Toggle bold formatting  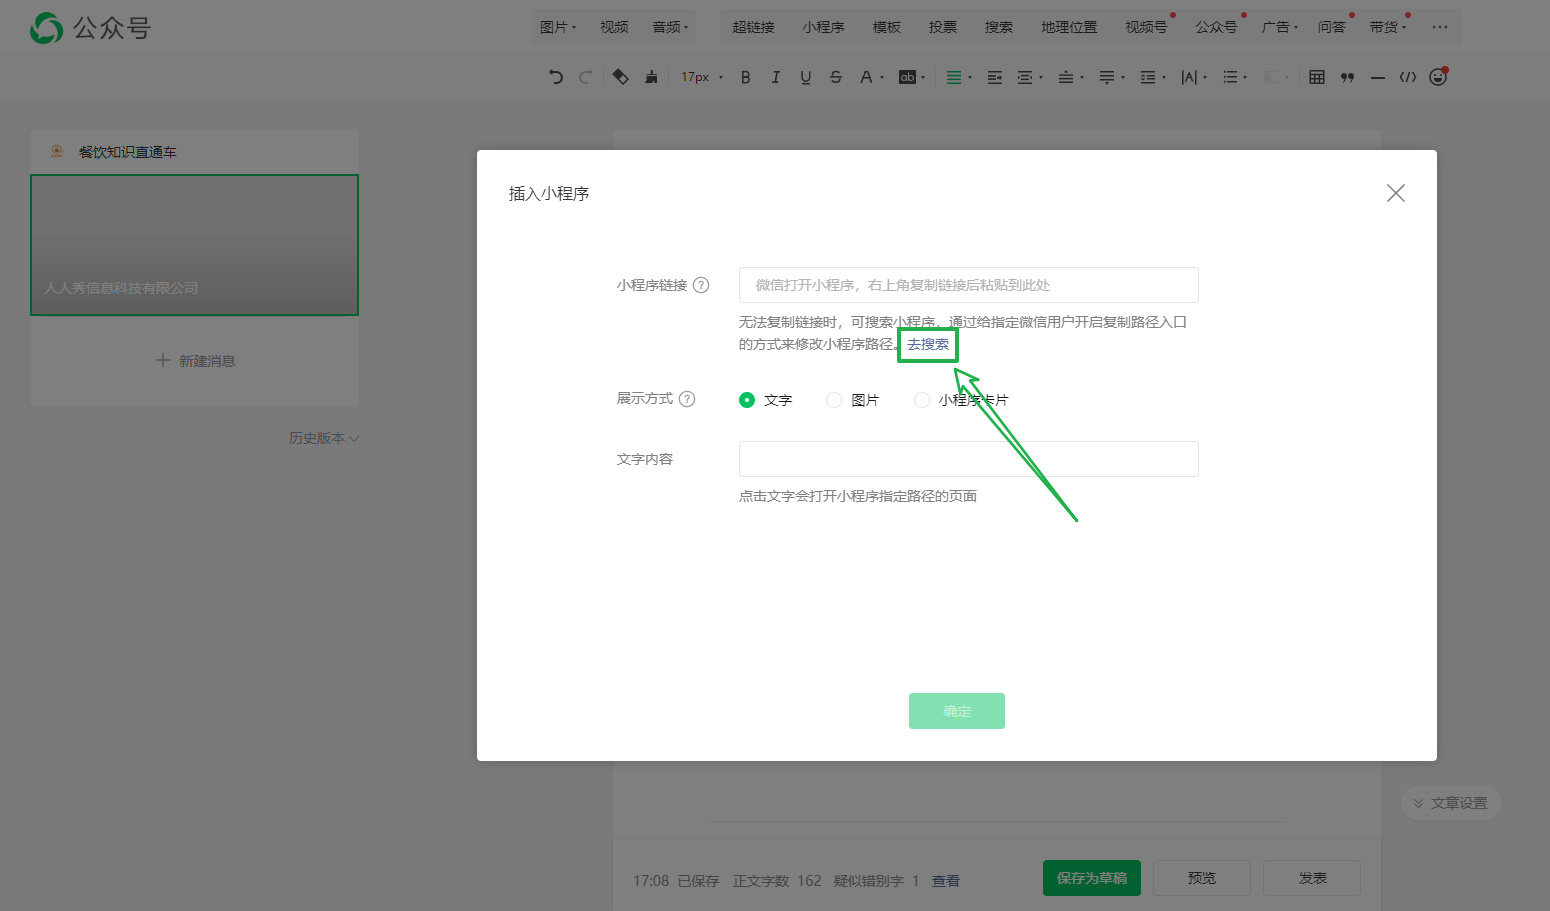pyautogui.click(x=745, y=77)
